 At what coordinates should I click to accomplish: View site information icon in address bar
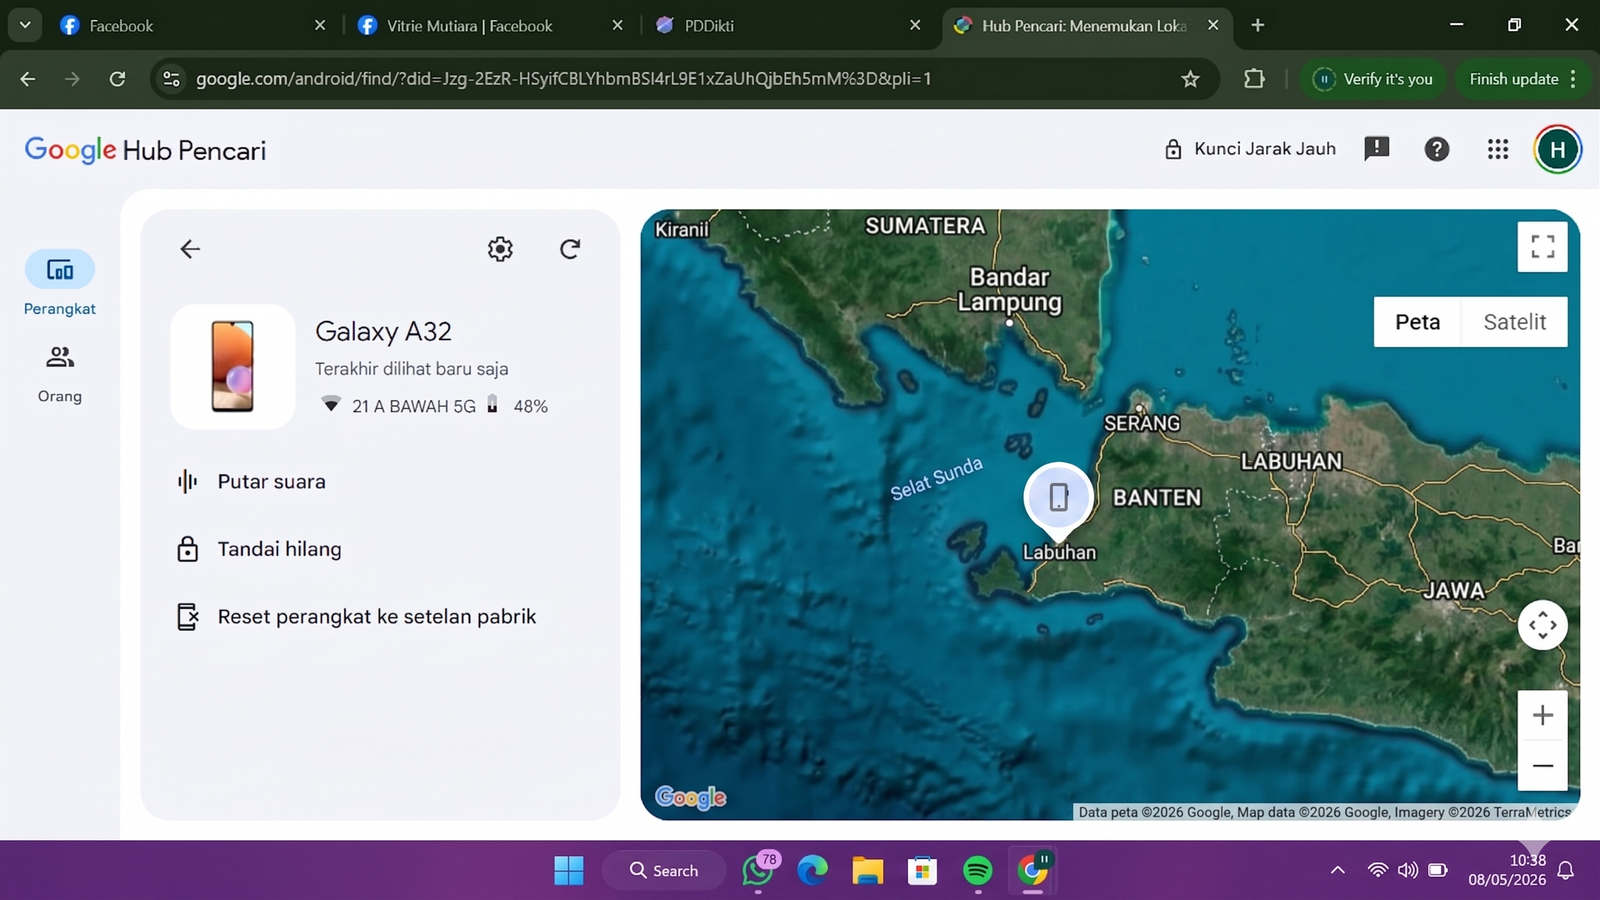pos(172,79)
